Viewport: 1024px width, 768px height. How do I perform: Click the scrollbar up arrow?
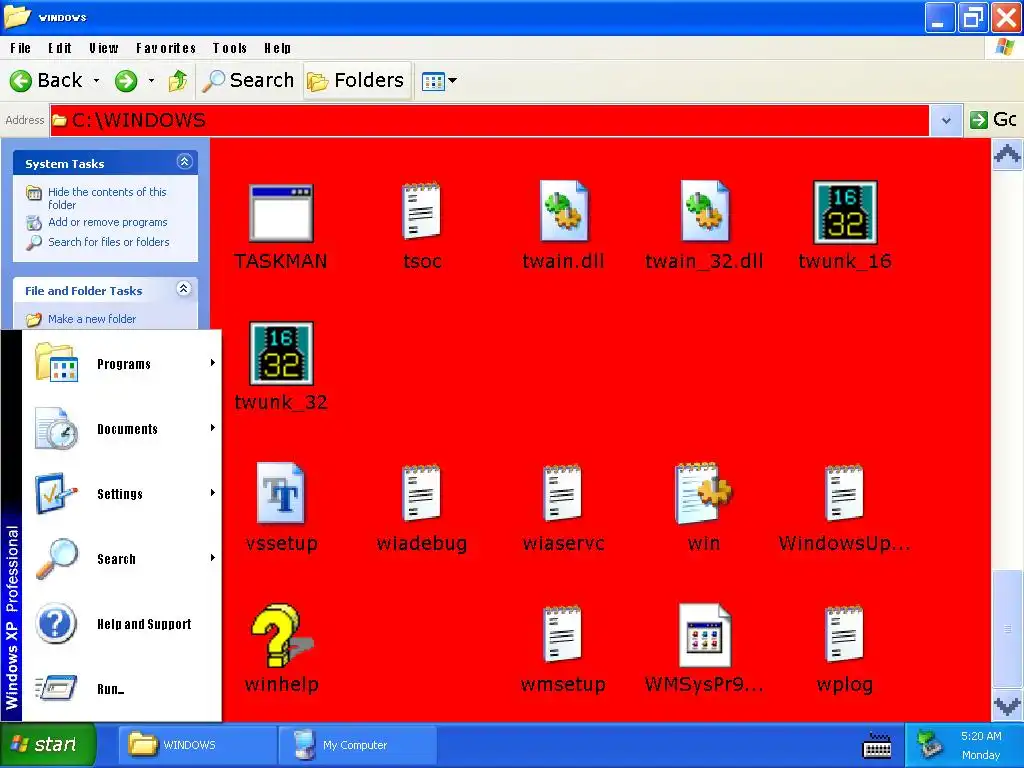[x=1008, y=155]
